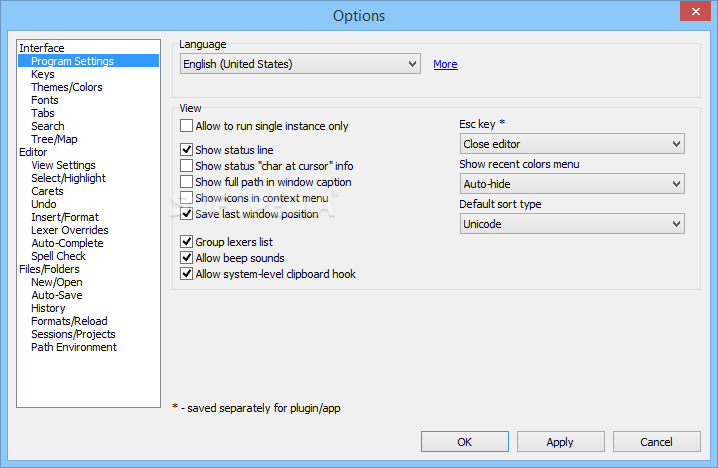Screen dimensions: 718x468
Task: Select Themes/Colors in the options tree
Action: coord(67,87)
